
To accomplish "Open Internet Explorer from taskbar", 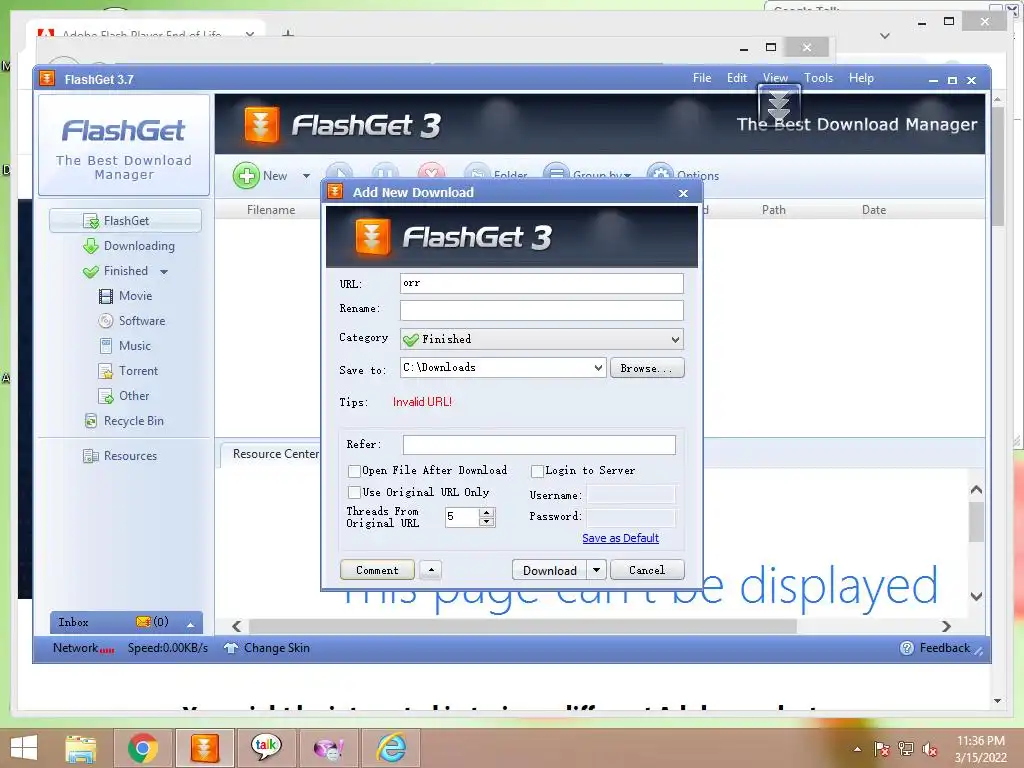I will point(391,748).
